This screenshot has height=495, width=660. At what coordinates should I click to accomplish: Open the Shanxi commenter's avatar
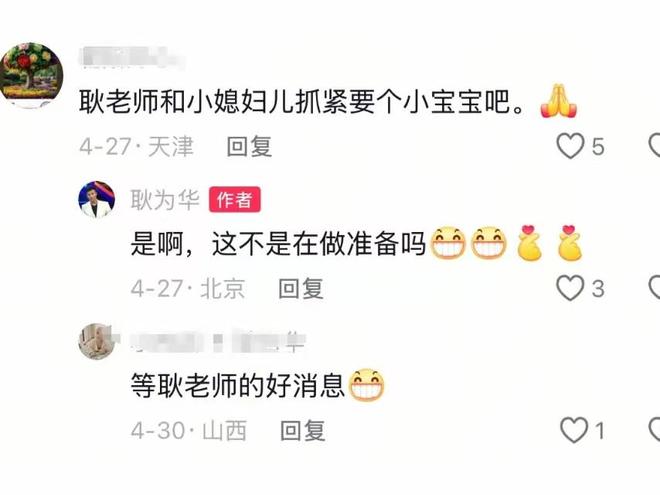[x=97, y=341]
